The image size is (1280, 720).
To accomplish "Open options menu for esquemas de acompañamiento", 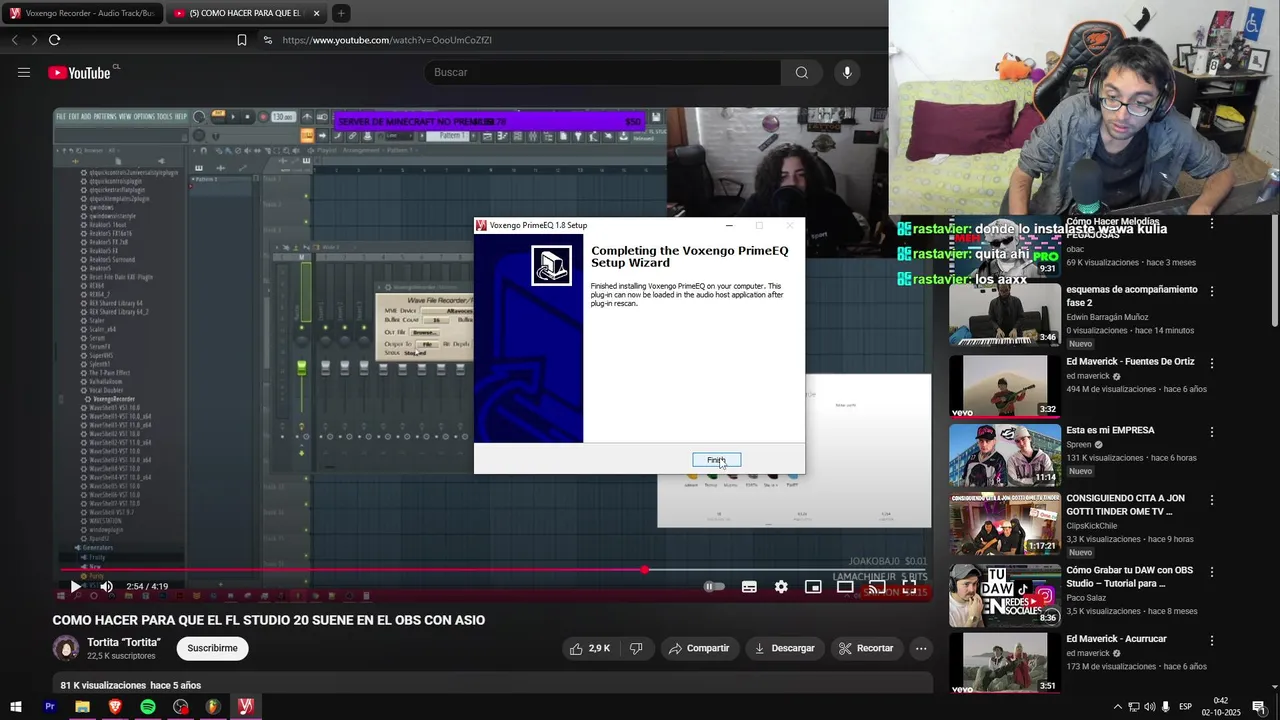I will (1212, 291).
